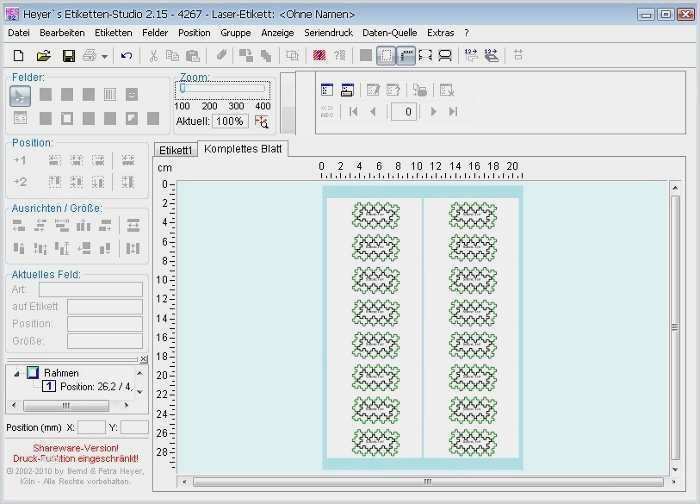Click the canvas vertical scroll-up arrow
This screenshot has height=504, width=700.
pos(675,188)
